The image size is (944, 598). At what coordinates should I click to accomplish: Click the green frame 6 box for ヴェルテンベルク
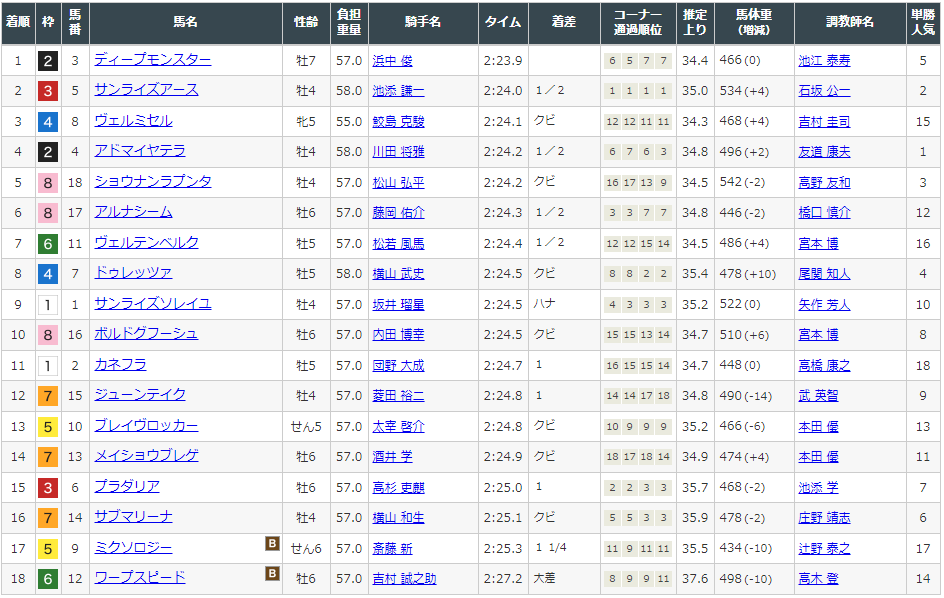[x=47, y=244]
